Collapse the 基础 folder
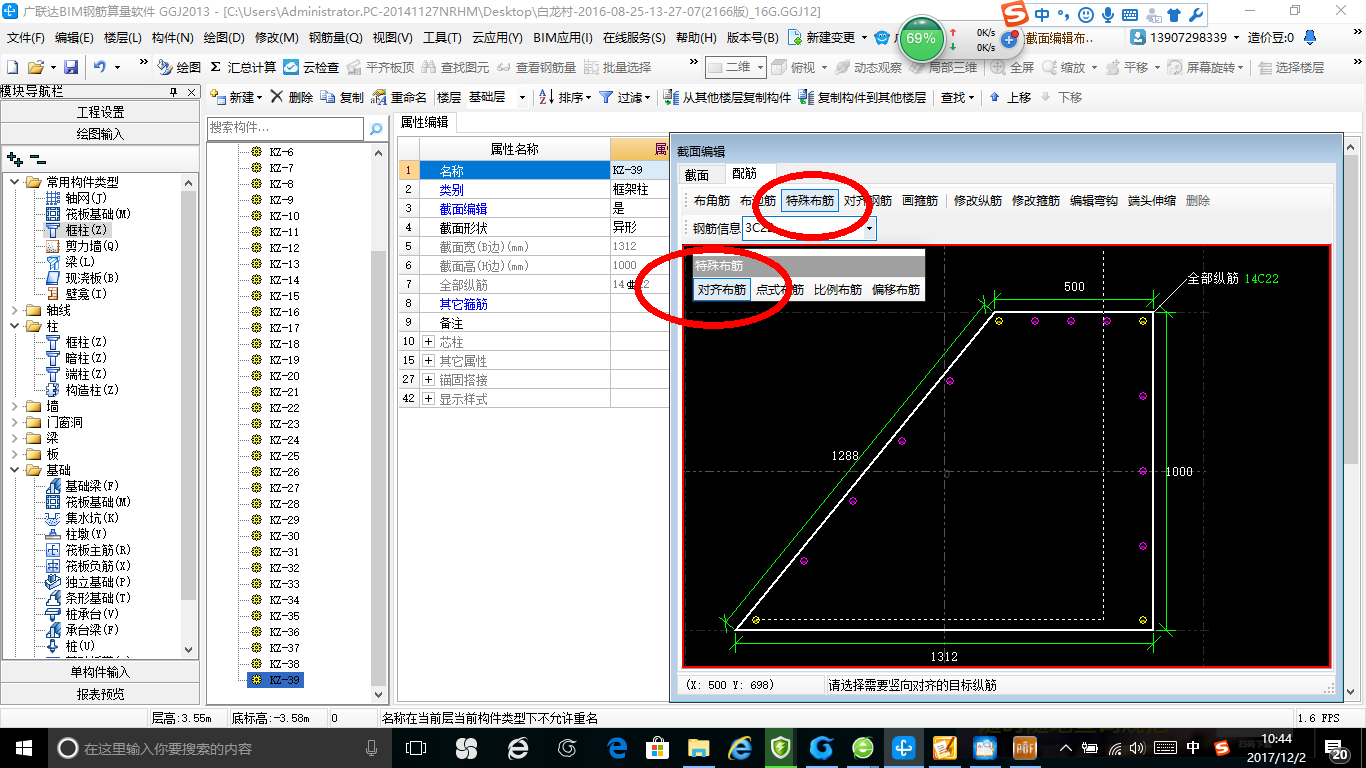This screenshot has height=768, width=1366. pyautogui.click(x=15, y=470)
